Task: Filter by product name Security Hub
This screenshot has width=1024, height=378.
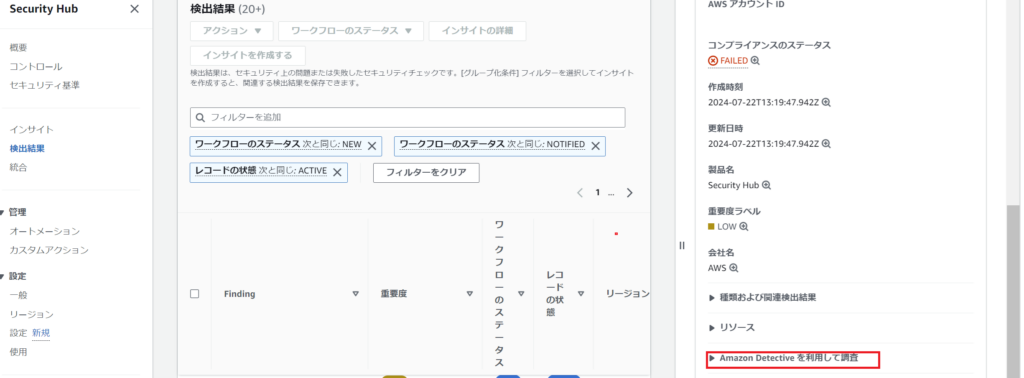Action: [766, 185]
